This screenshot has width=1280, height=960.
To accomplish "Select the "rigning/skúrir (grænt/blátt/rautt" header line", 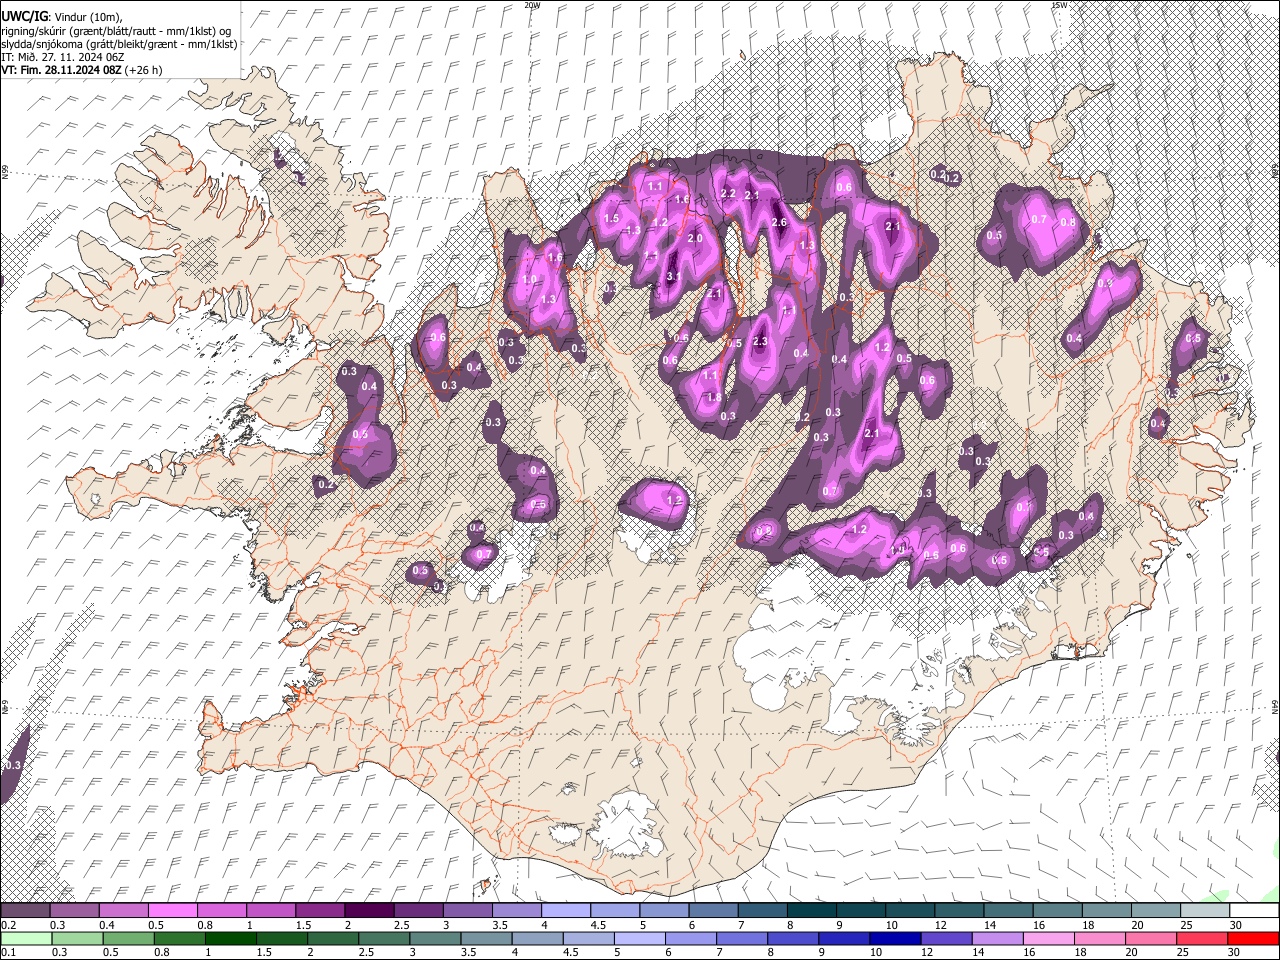I will coord(118,31).
